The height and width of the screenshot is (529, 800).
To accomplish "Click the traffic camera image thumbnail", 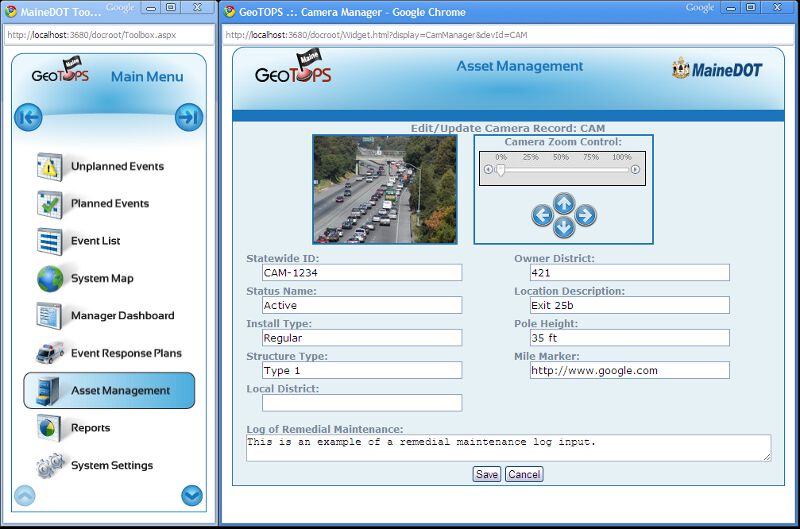I will 385,189.
